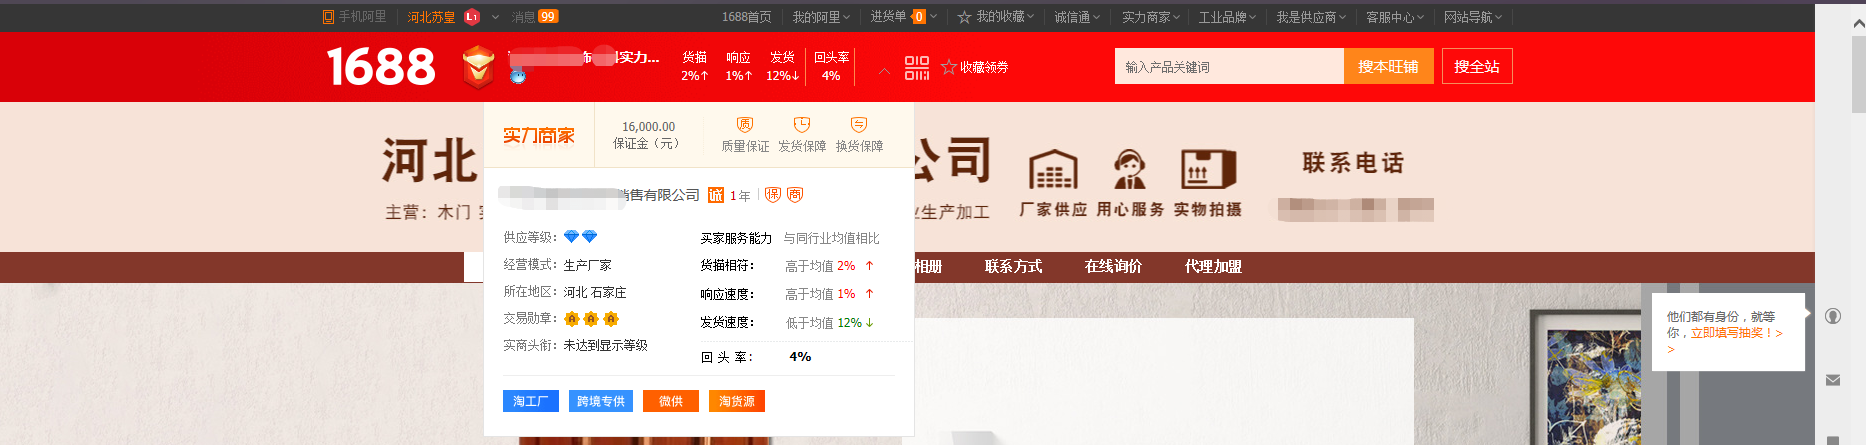1866x445 pixels.
Task: Click the 实物拍摄 box icon
Action: (x=1208, y=170)
